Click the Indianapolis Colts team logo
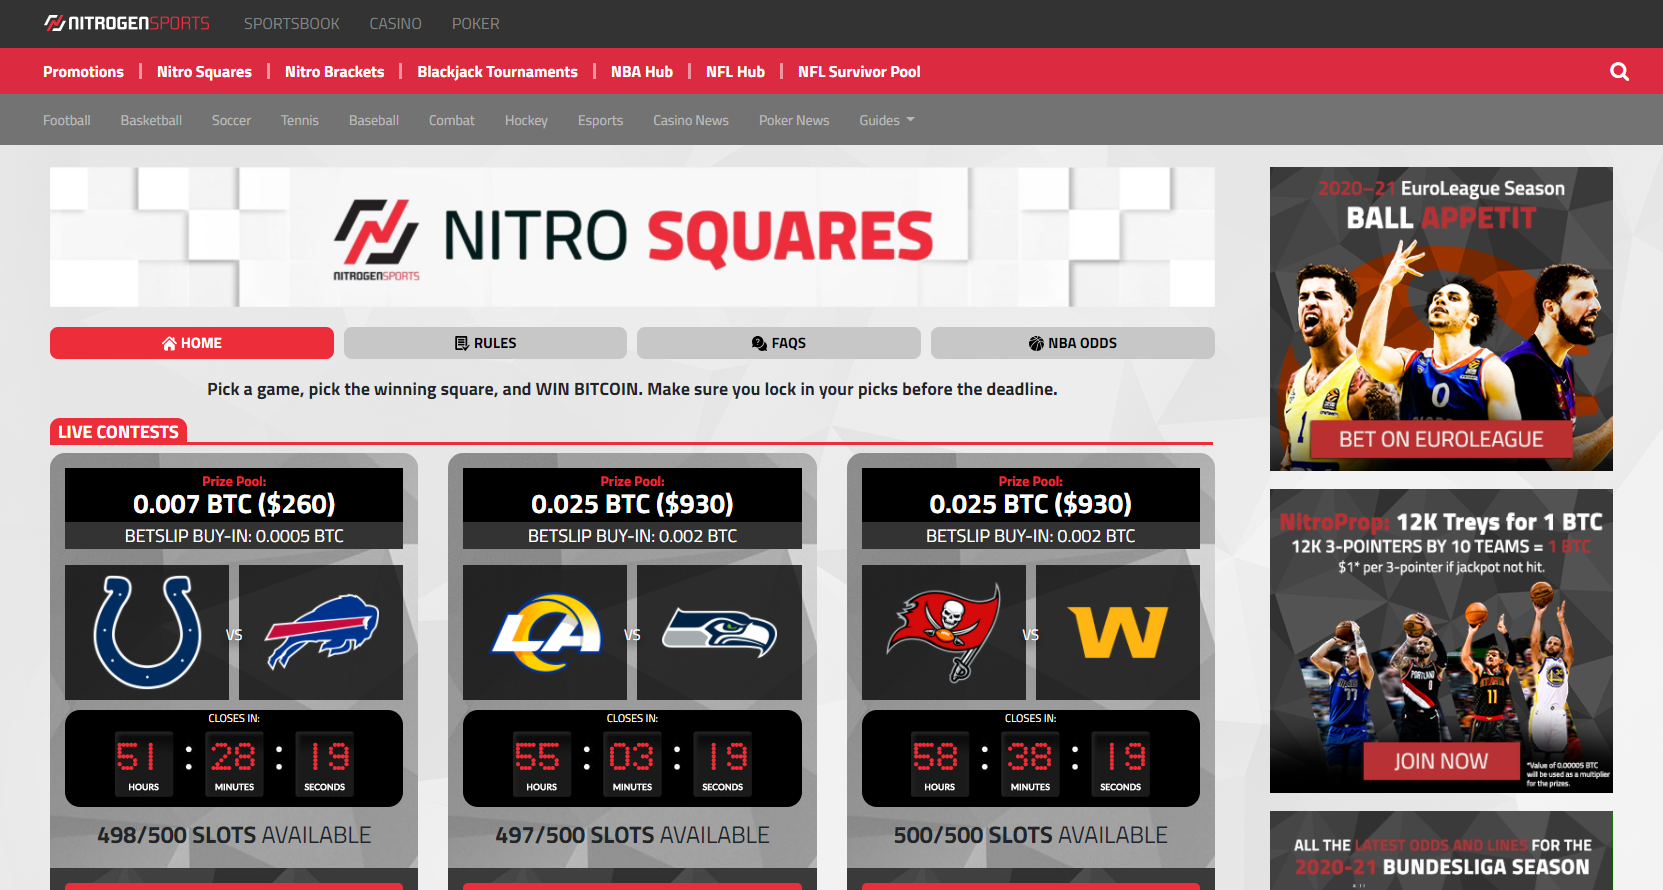 147,632
